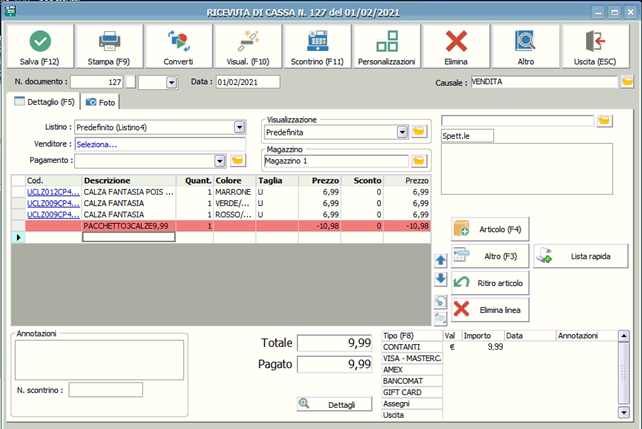Expand document series dropdown near N. documento
The image size is (642, 429).
click(x=172, y=82)
